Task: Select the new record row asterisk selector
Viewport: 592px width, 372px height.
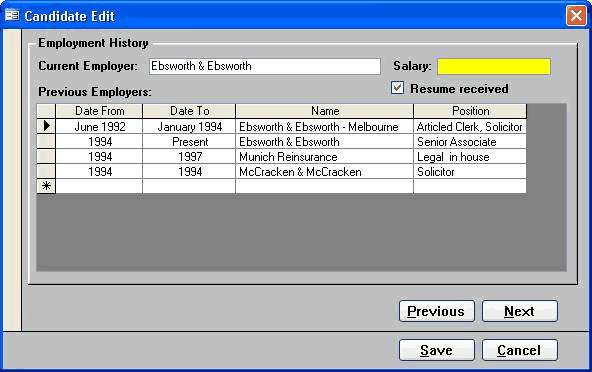Action: (x=46, y=186)
